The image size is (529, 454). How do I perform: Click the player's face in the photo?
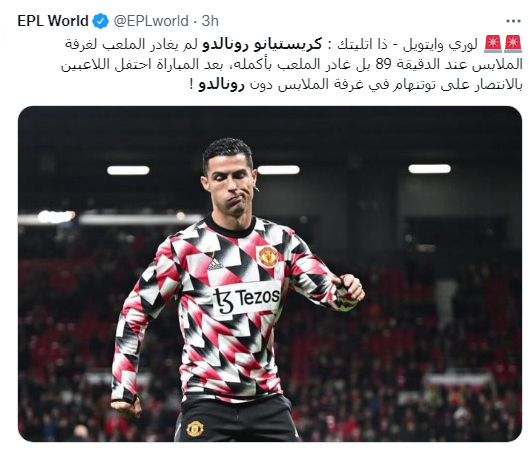coord(230,185)
